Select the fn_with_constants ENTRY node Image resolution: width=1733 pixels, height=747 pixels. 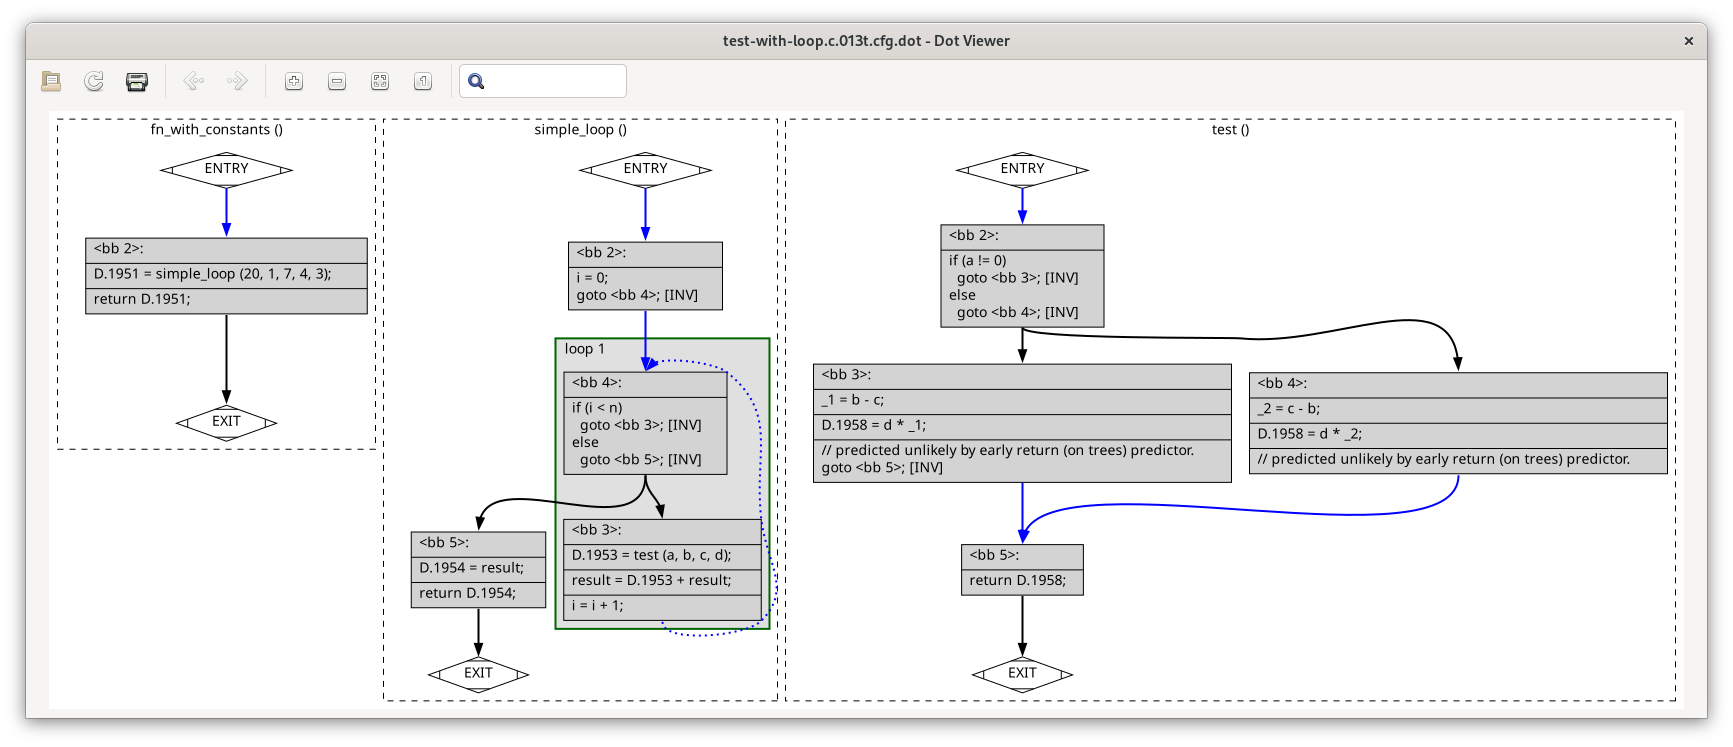tap(226, 169)
